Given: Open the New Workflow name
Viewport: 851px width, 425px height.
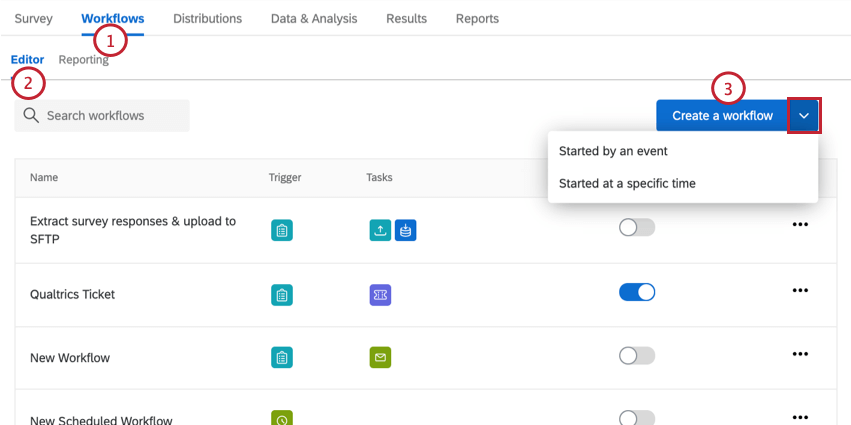Looking at the screenshot, I should click(x=70, y=358).
